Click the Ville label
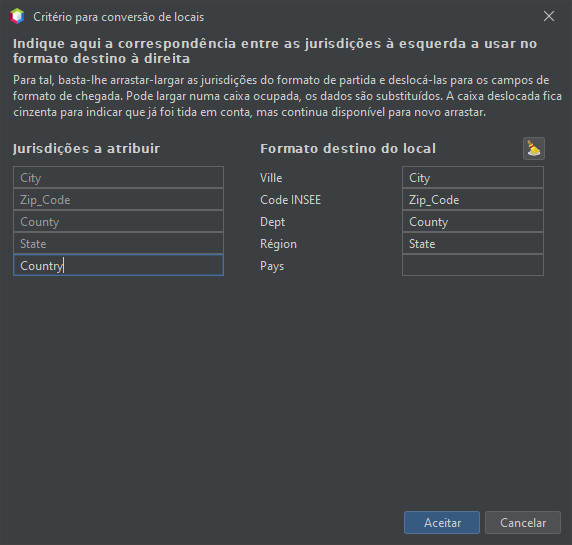 (271, 178)
